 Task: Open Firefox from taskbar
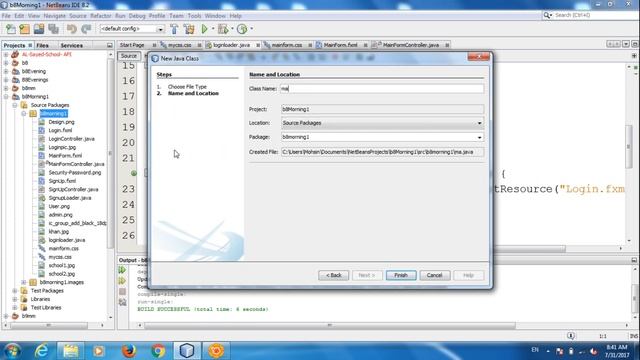(129, 351)
